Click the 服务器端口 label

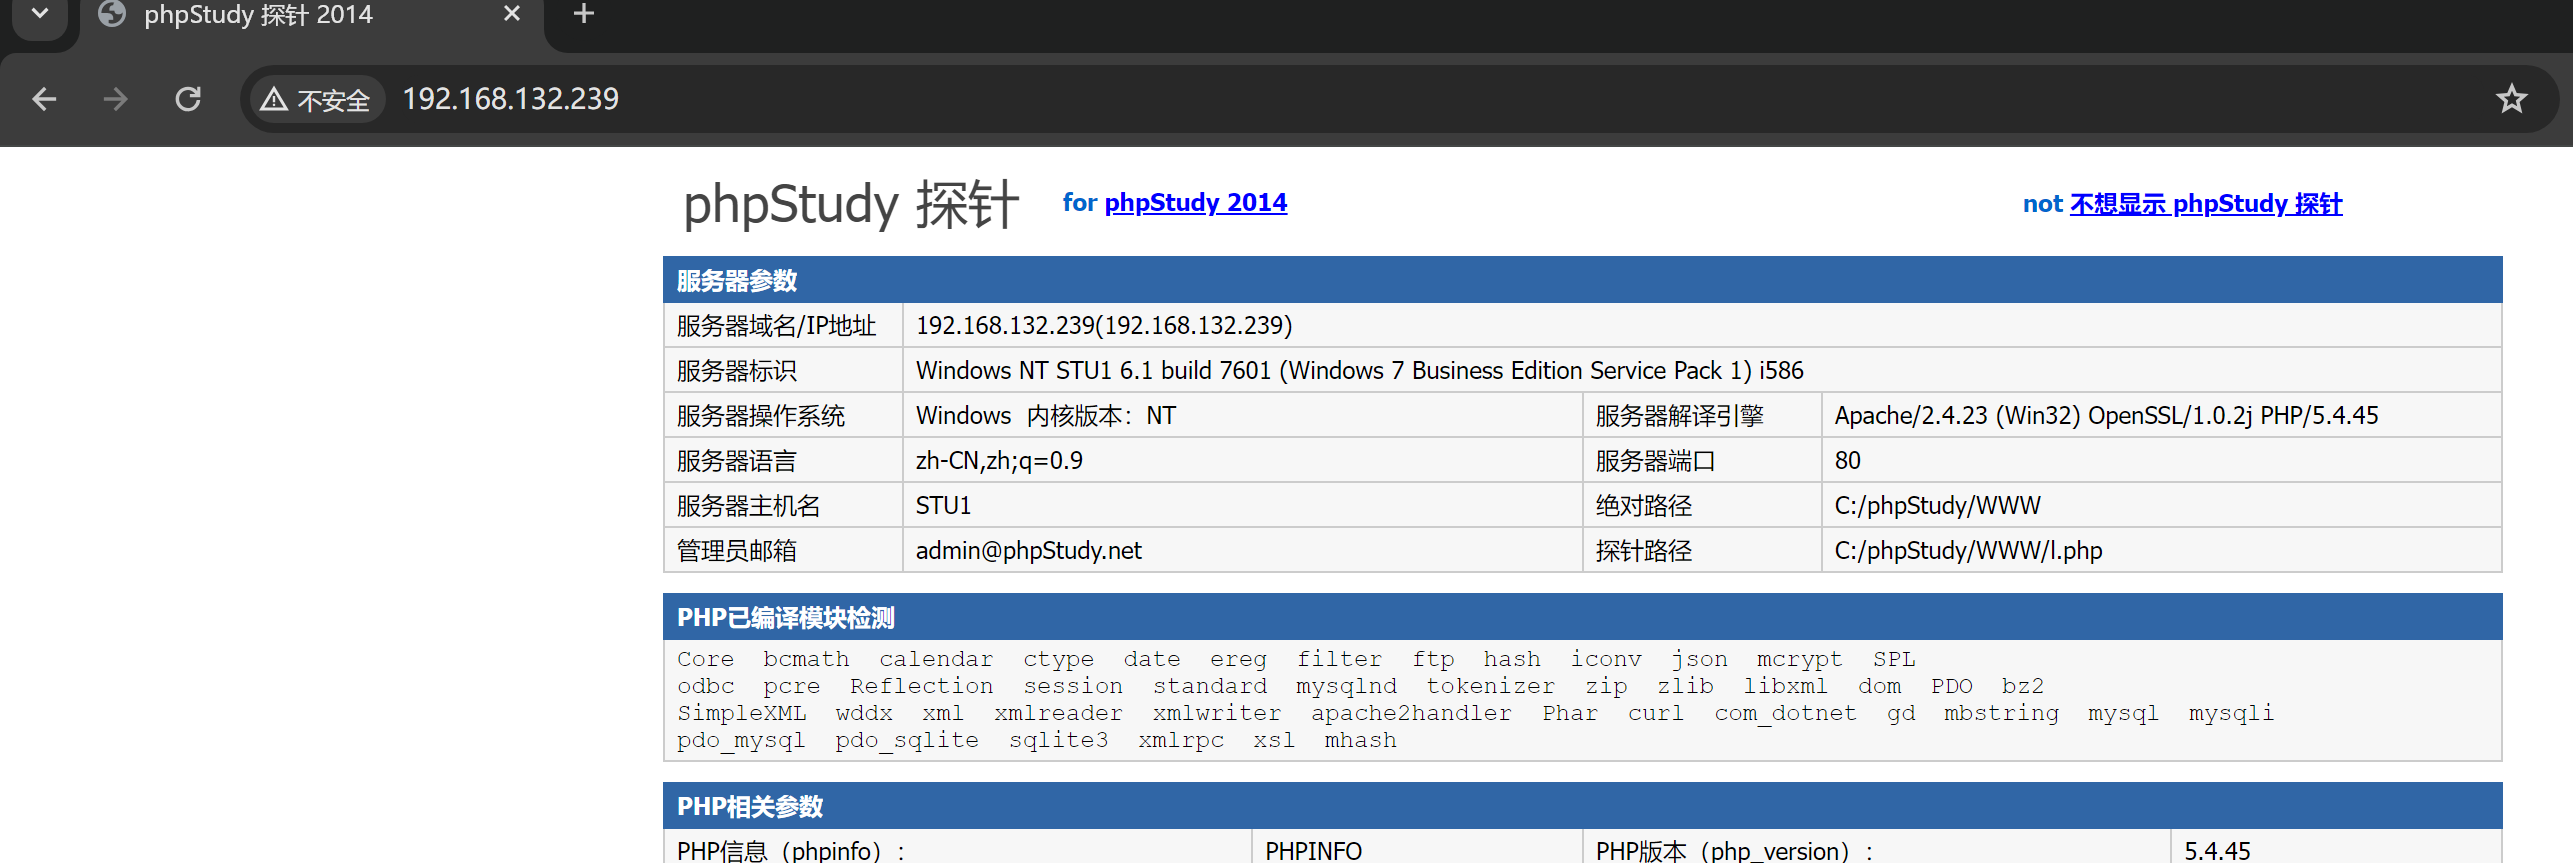click(1655, 461)
